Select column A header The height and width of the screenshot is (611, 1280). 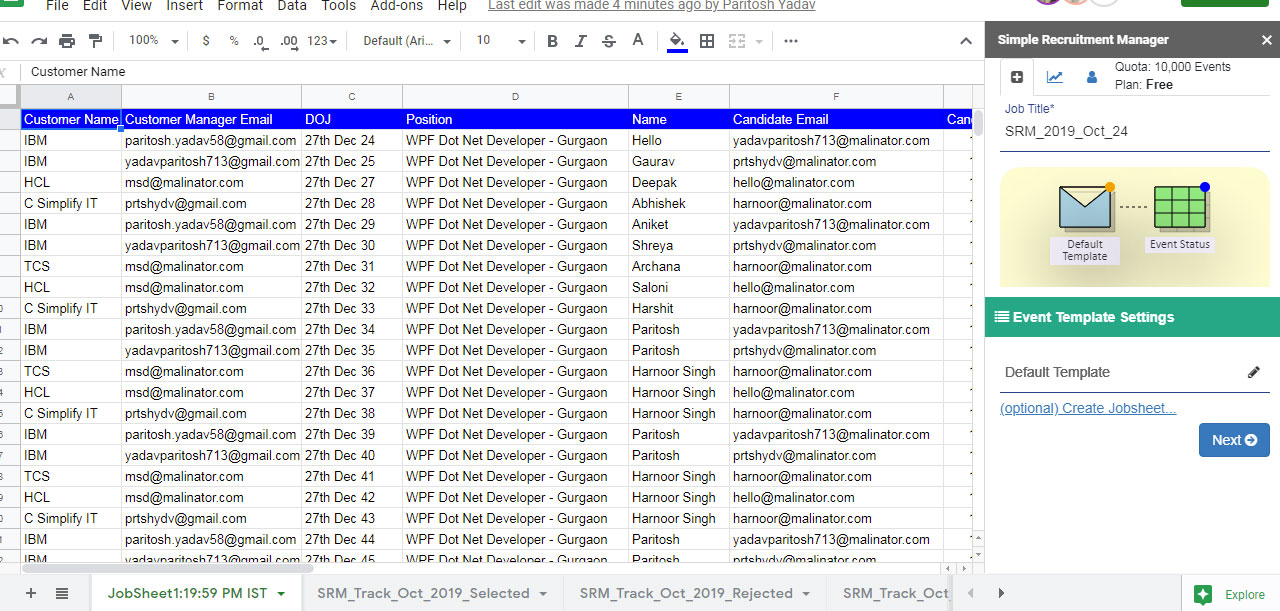70,96
